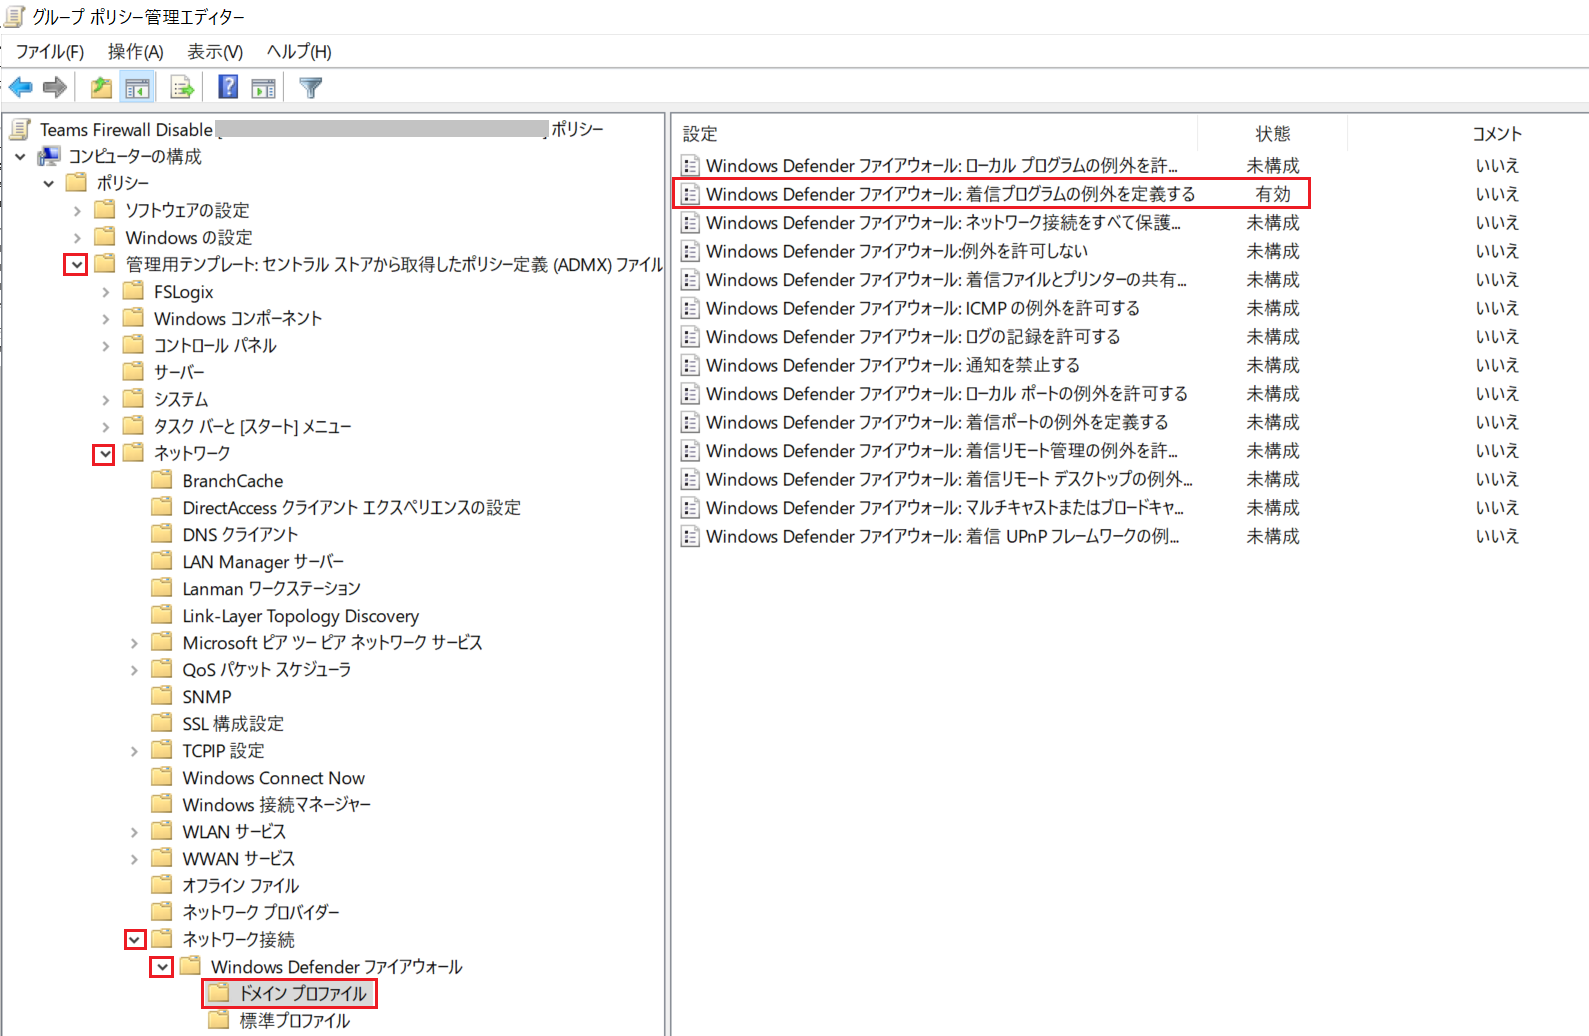Collapse the ネットワーク接続 node
This screenshot has width=1589, height=1036.
[x=134, y=940]
